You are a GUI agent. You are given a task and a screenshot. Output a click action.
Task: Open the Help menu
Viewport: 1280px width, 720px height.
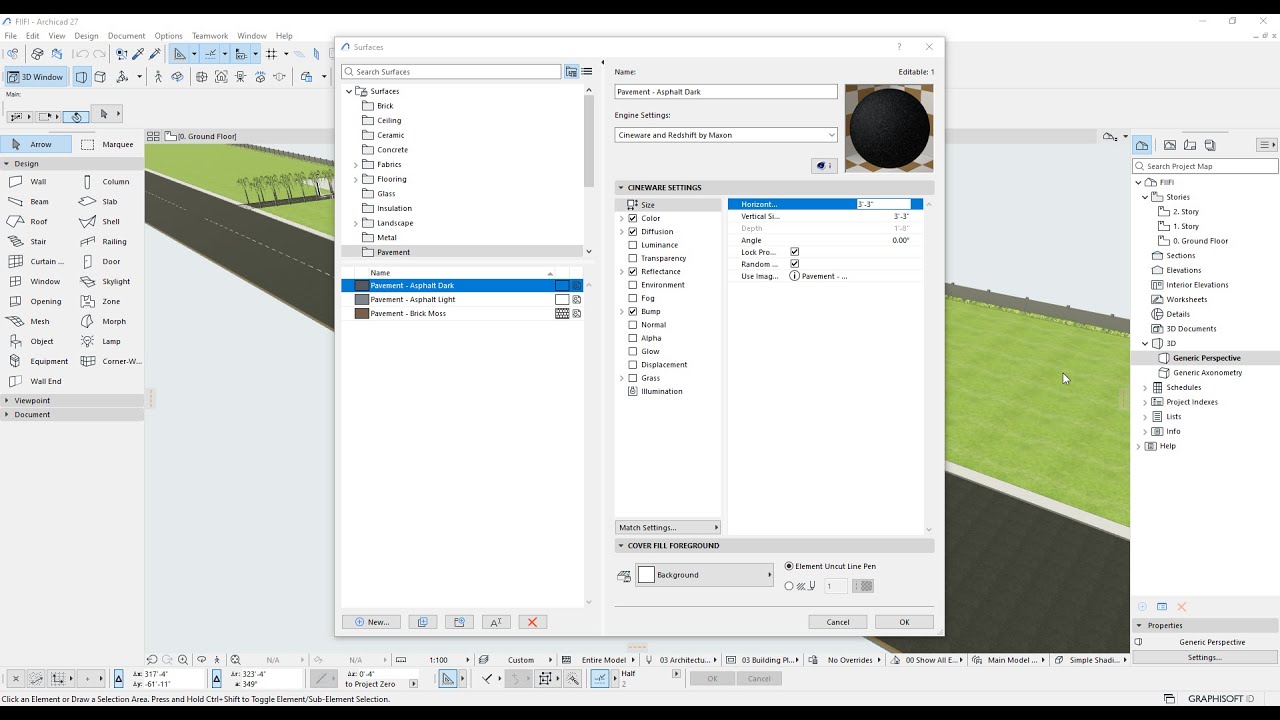coord(284,36)
